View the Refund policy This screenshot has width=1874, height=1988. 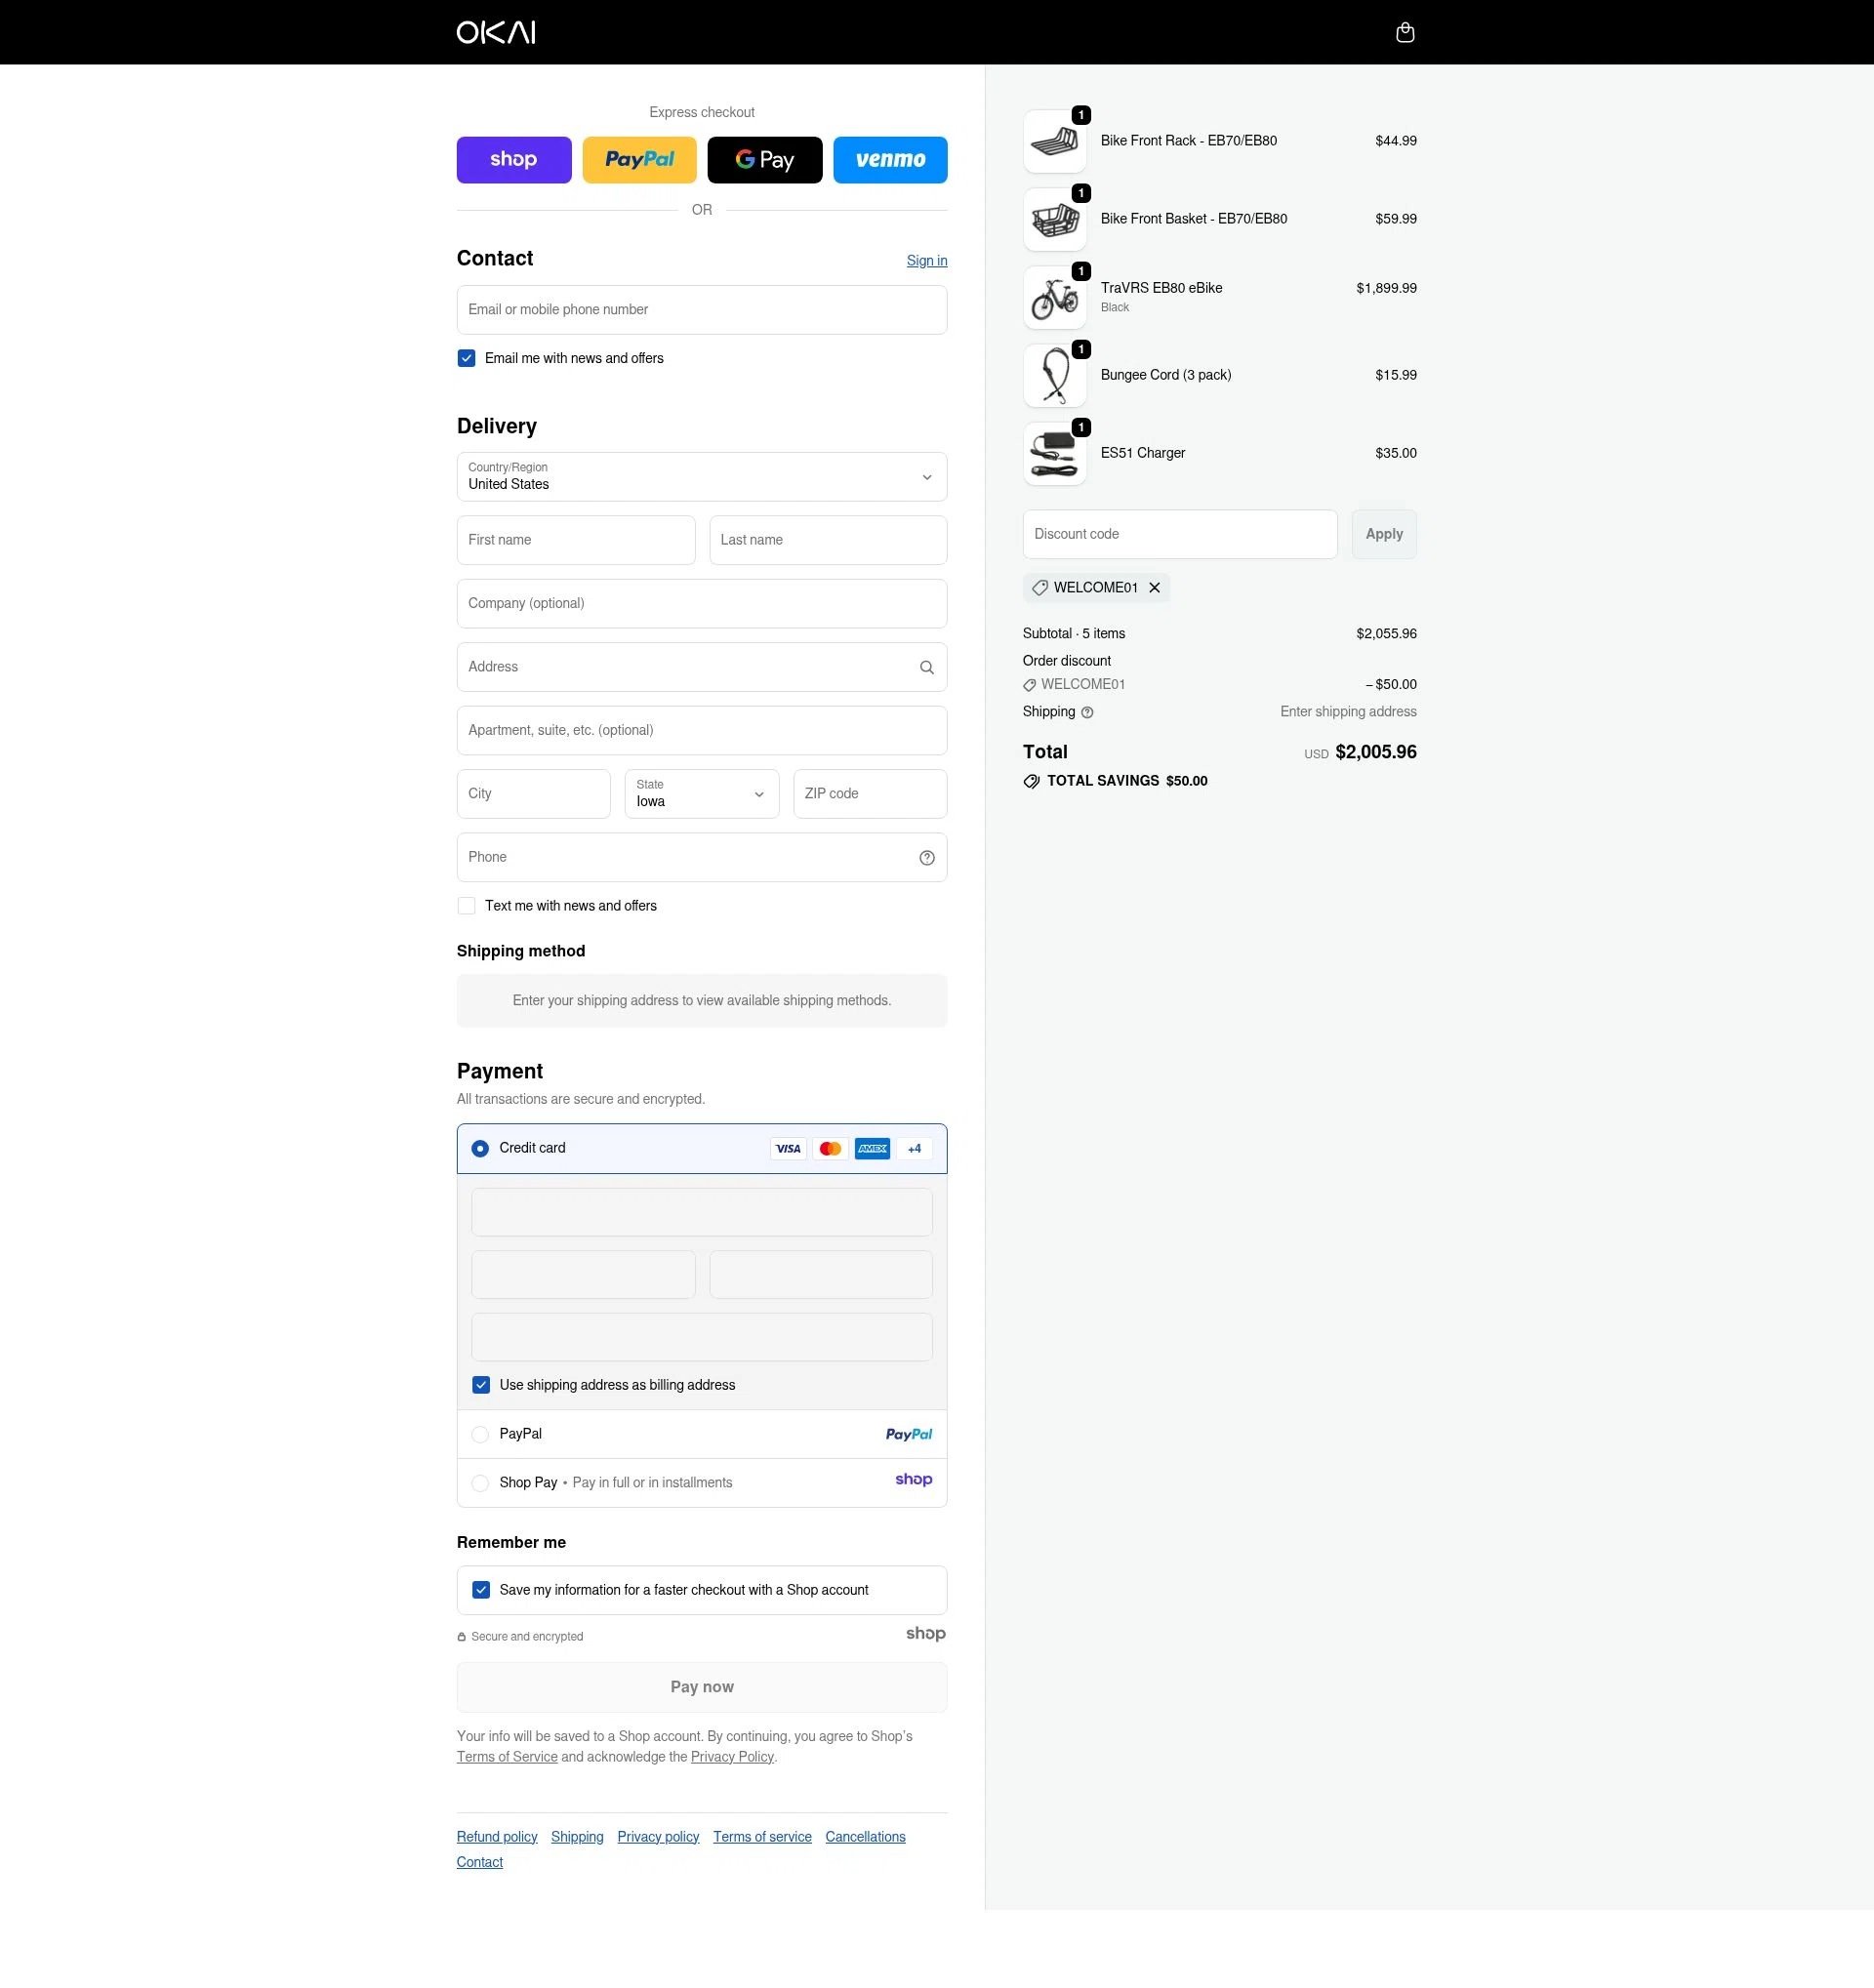click(496, 1836)
